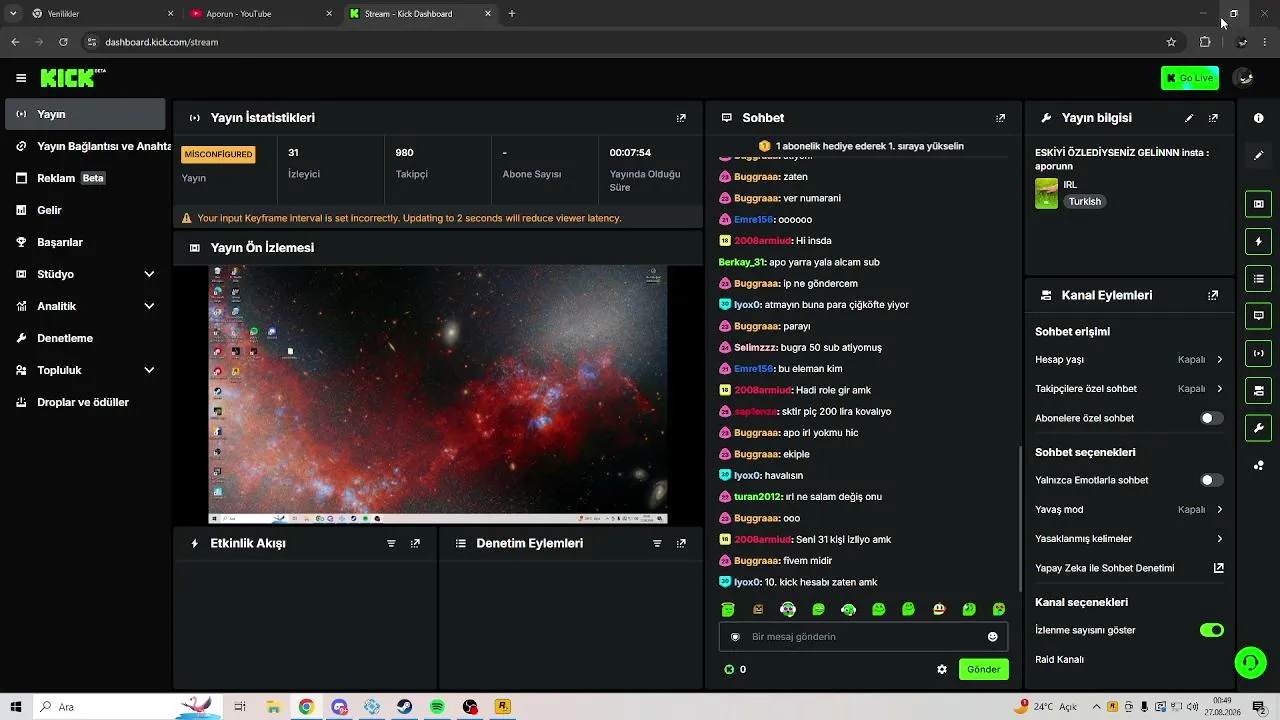Click the Bir mesaj gönderin input field
Image resolution: width=1280 pixels, height=720 pixels.
pyautogui.click(x=863, y=637)
